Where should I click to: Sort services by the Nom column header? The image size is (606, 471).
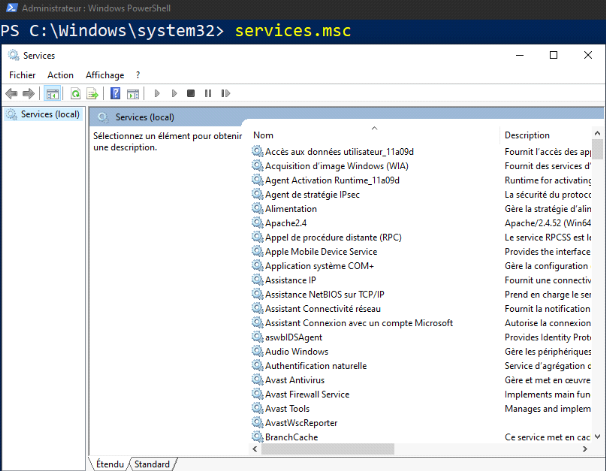(264, 135)
